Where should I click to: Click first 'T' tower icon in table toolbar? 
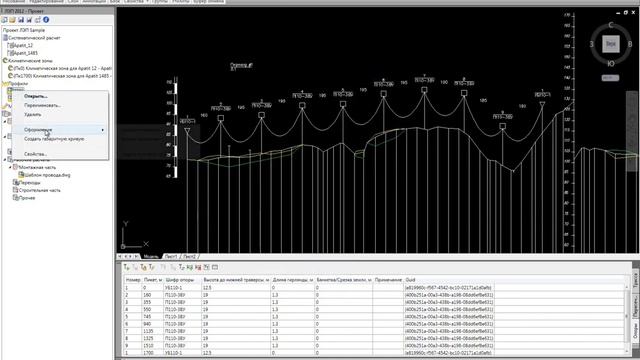tap(127, 267)
